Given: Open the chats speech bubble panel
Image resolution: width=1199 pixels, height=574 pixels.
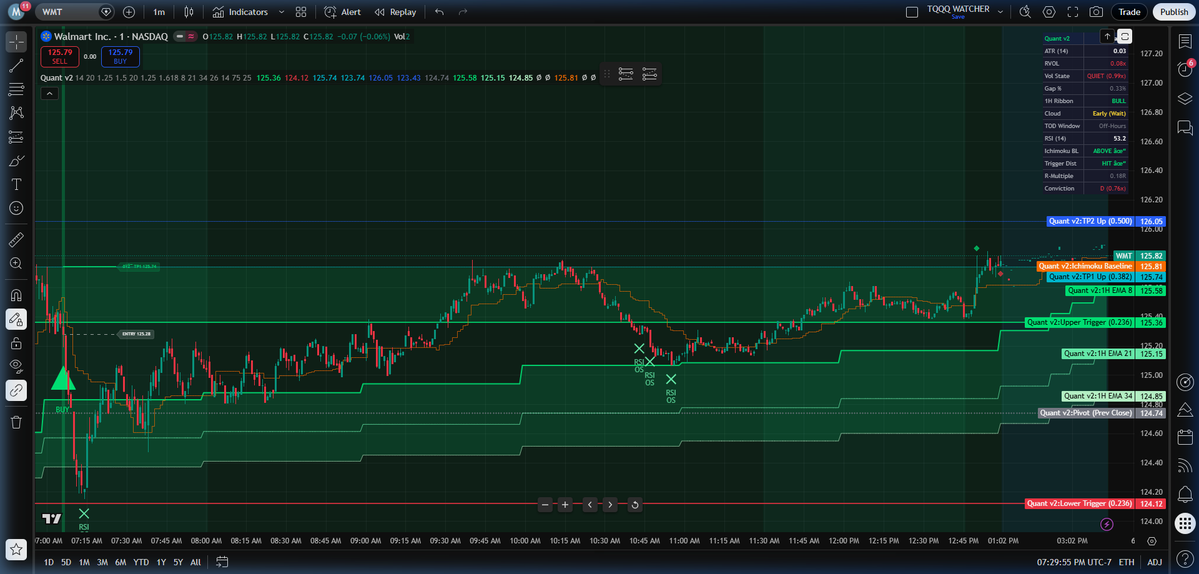Looking at the screenshot, I should click(x=1184, y=126).
